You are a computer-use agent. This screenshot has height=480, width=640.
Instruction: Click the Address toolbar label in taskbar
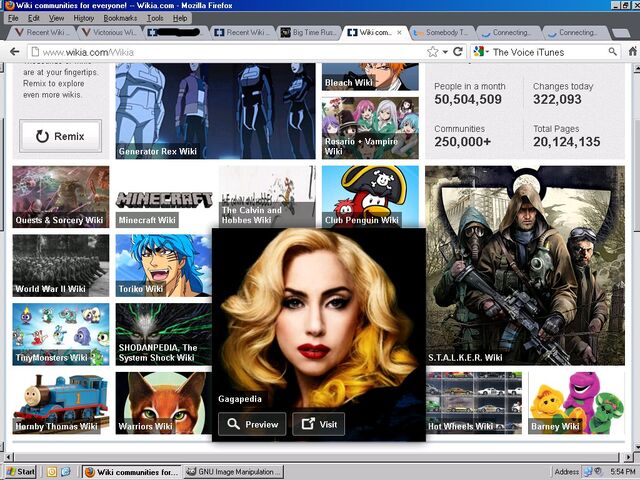pos(567,472)
